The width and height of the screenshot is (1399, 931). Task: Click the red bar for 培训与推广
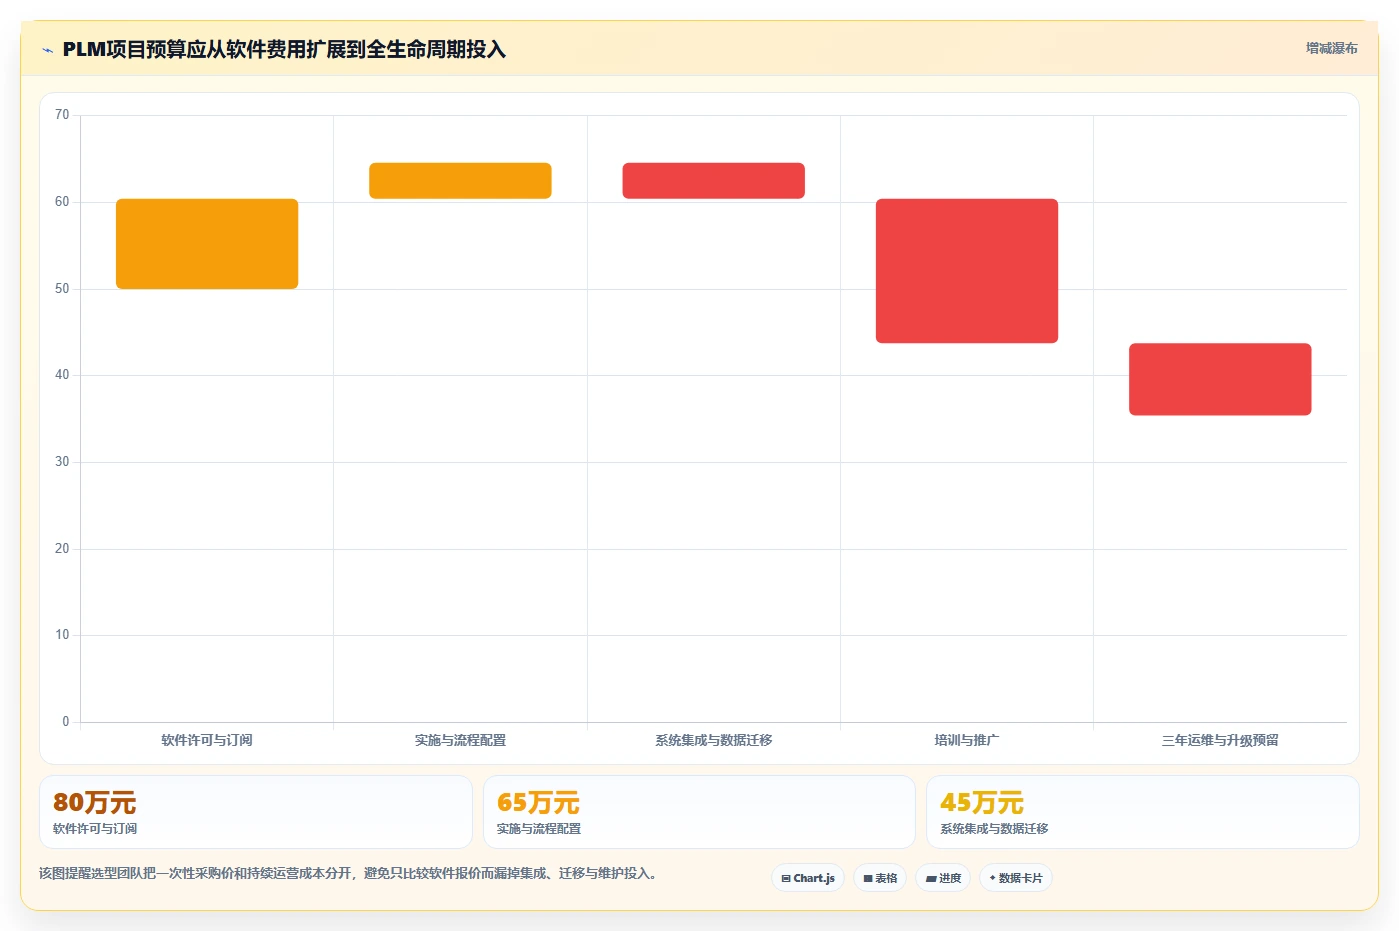(x=967, y=271)
